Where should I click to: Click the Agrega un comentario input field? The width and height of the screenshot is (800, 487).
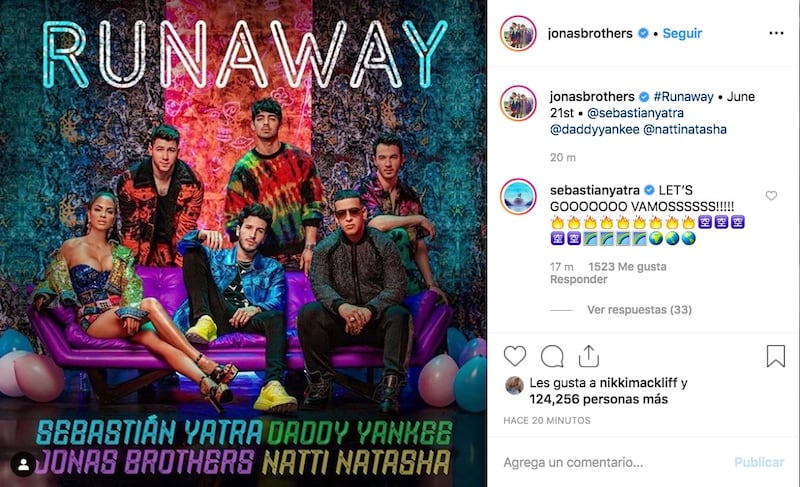[x=612, y=463]
